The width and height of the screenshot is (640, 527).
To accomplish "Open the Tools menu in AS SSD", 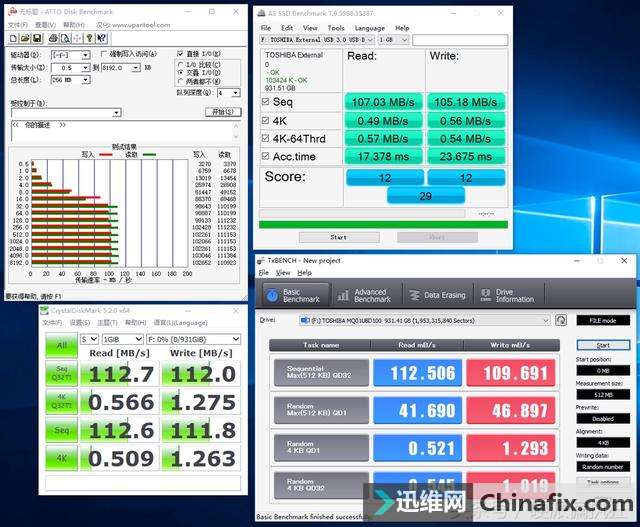I will click(336, 28).
